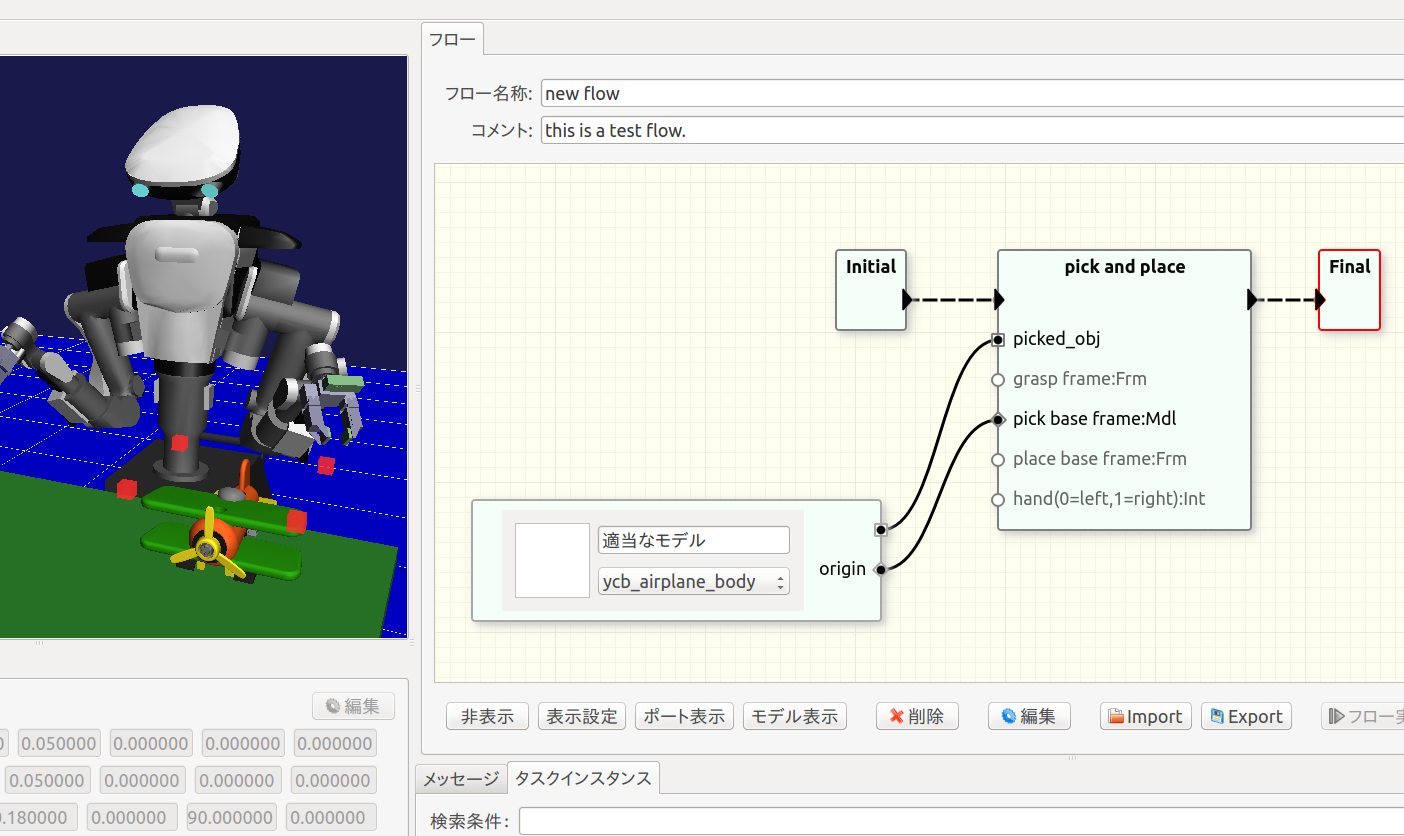
Task: Click the 'origin' label on model node
Action: click(842, 569)
